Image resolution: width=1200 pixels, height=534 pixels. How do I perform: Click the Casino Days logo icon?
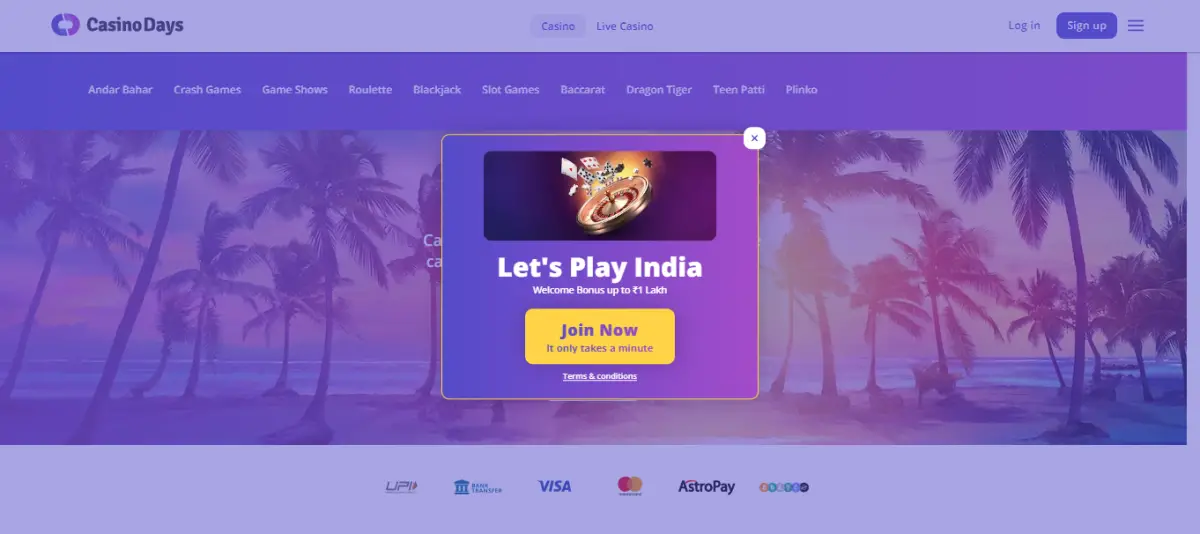point(65,25)
